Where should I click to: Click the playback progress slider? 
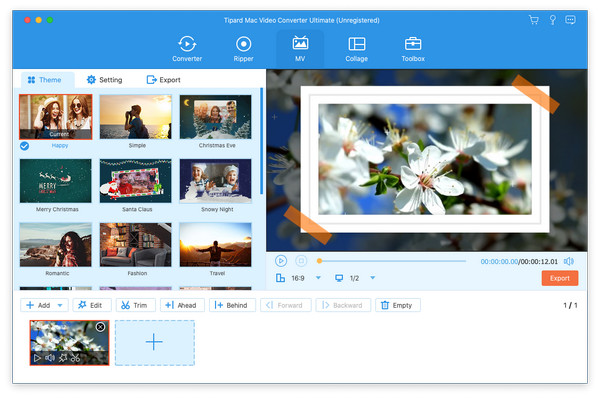pos(392,261)
